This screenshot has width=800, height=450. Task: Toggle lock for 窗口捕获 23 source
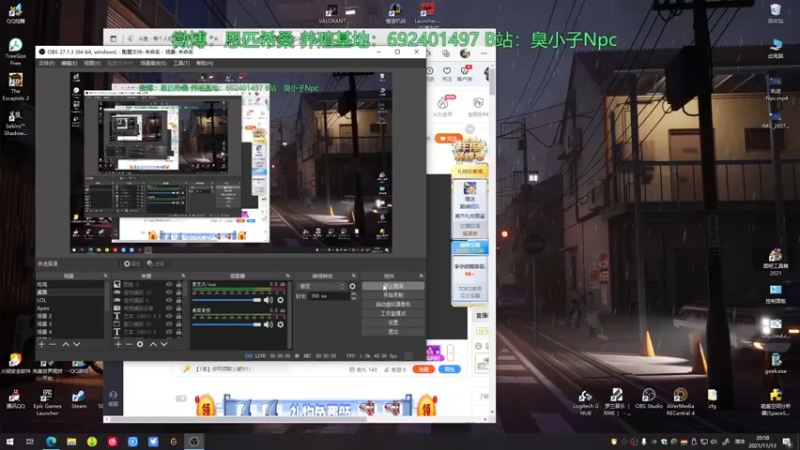[x=179, y=324]
